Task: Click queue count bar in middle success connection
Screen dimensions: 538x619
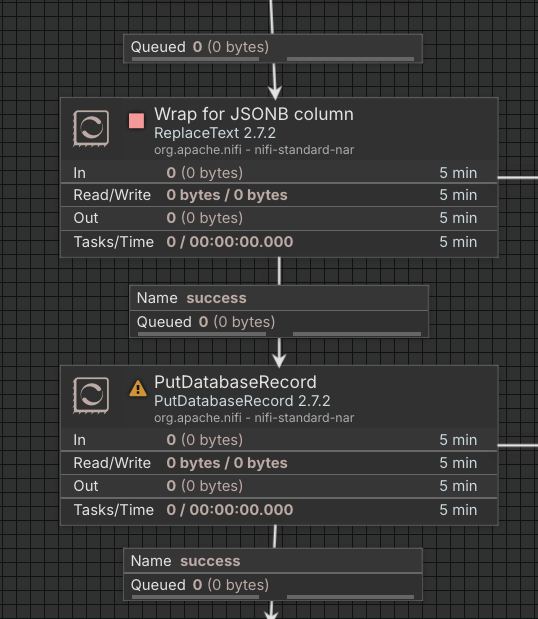Action: click(202, 334)
